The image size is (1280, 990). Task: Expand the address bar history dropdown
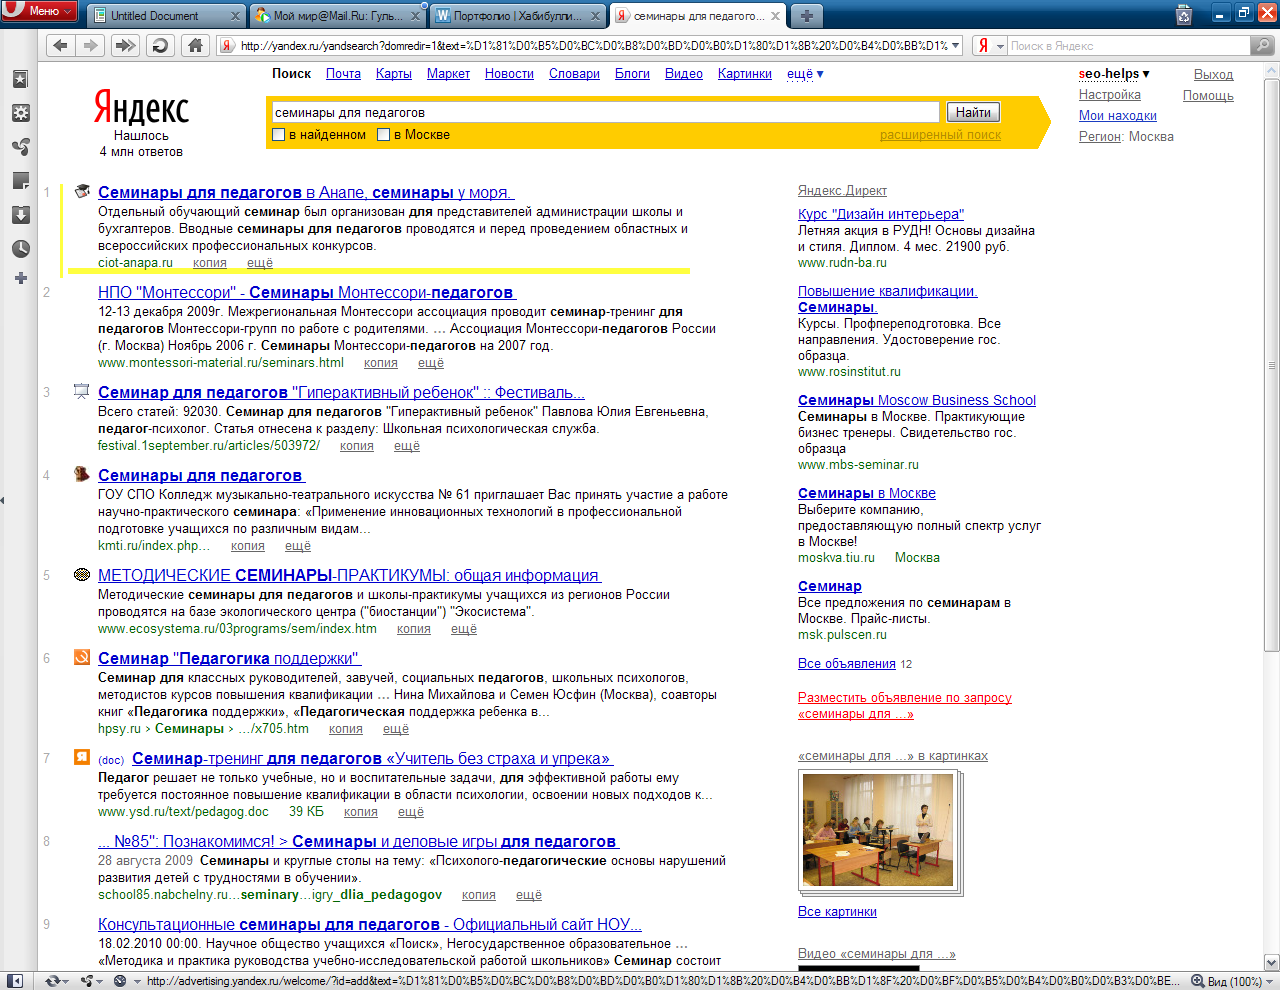coord(956,45)
